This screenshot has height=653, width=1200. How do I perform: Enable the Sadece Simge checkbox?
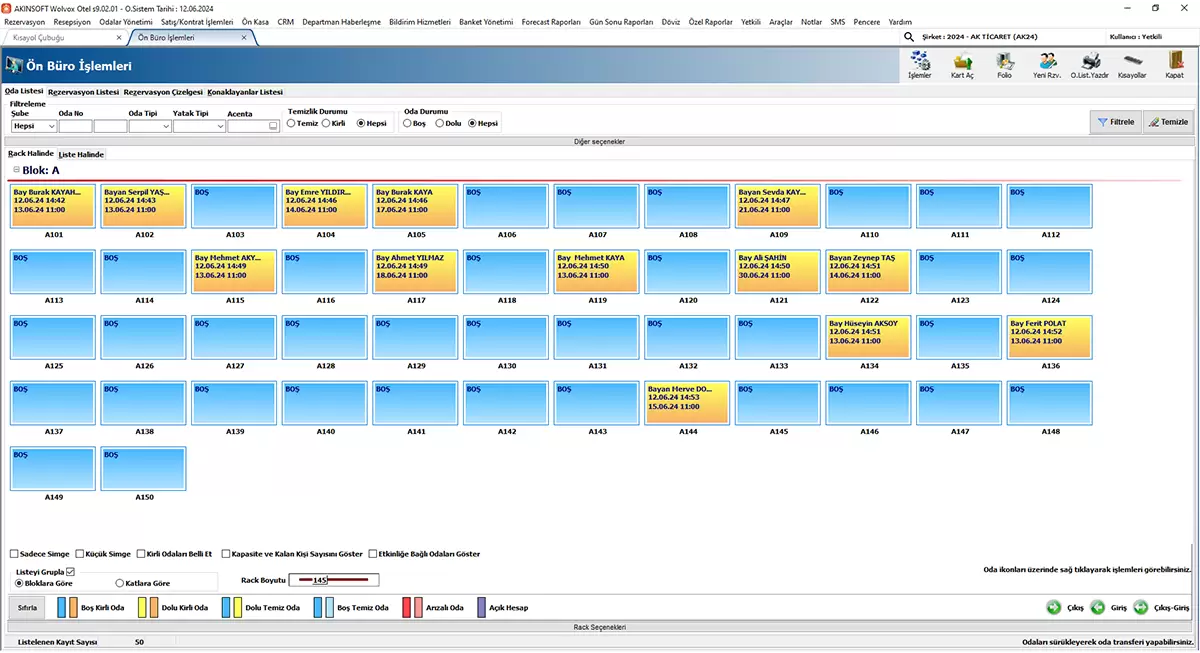pyautogui.click(x=14, y=554)
